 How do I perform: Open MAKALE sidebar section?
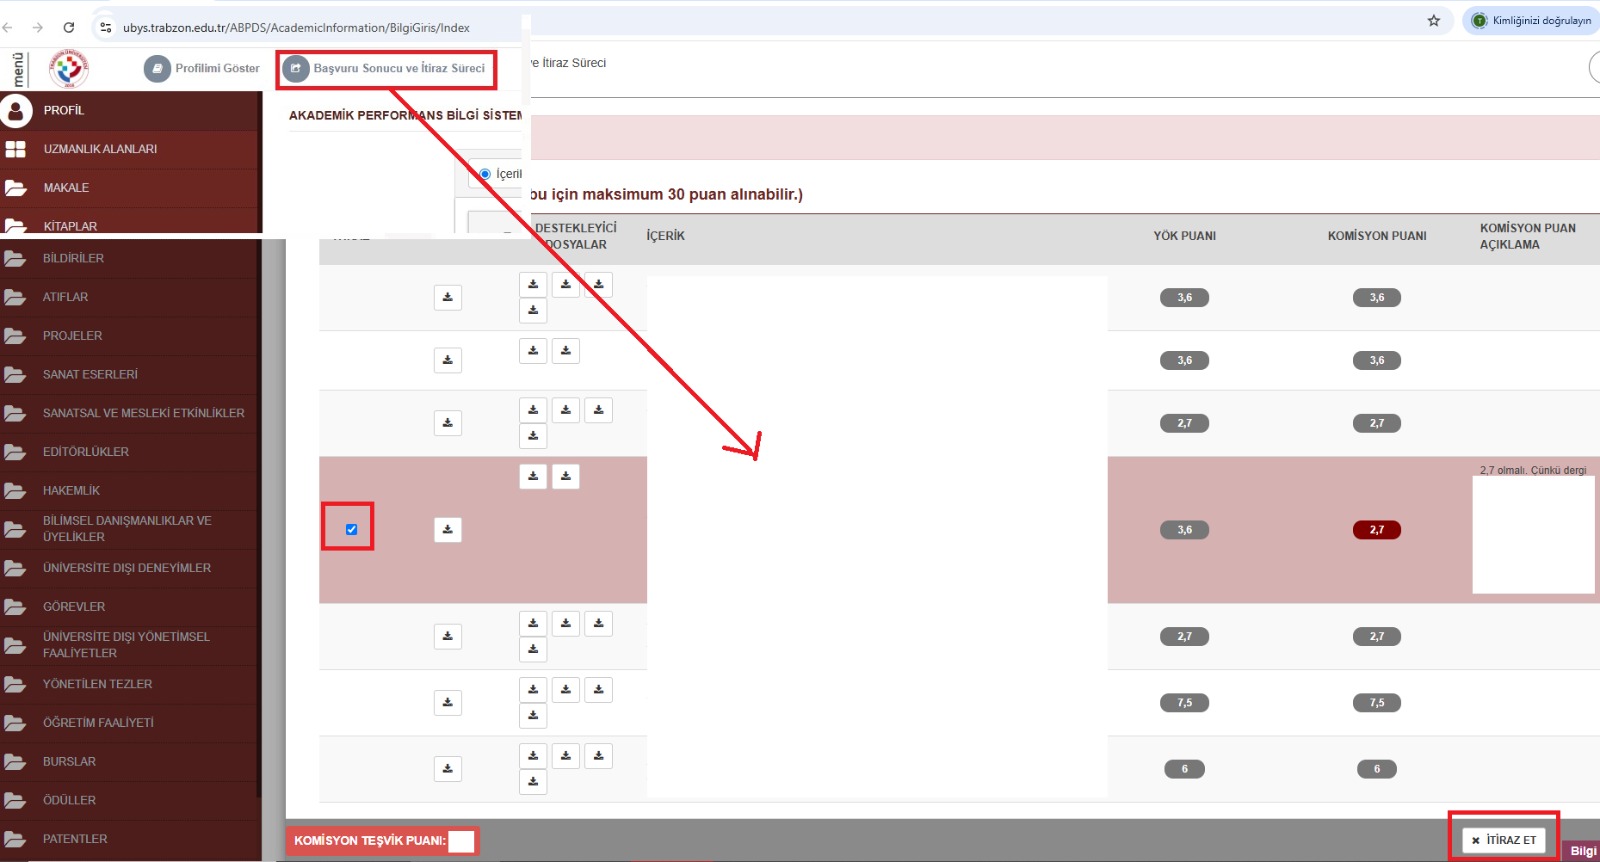[x=130, y=188]
